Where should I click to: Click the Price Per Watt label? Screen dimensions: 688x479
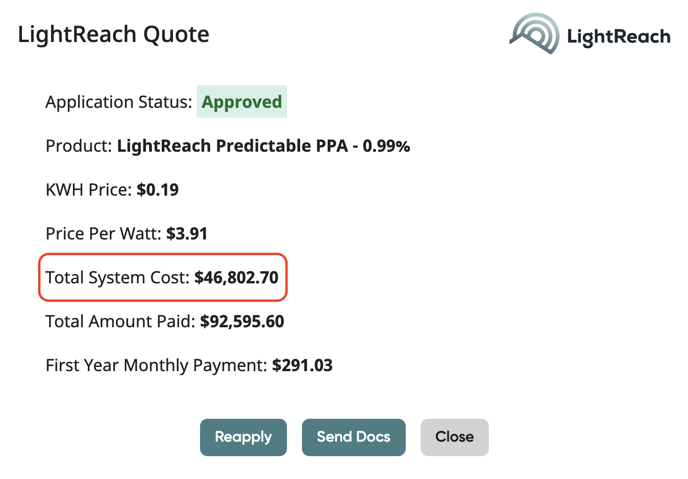[x=104, y=233]
